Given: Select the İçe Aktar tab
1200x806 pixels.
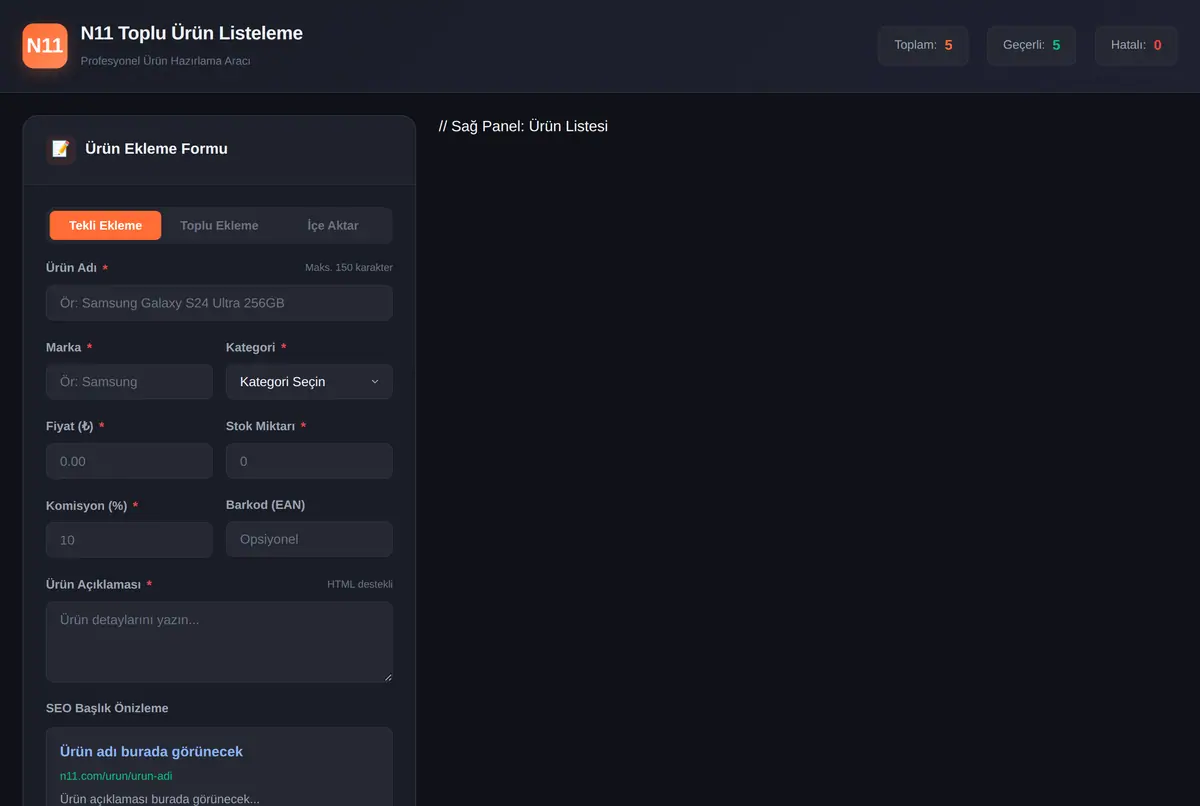Looking at the screenshot, I should (x=333, y=225).
